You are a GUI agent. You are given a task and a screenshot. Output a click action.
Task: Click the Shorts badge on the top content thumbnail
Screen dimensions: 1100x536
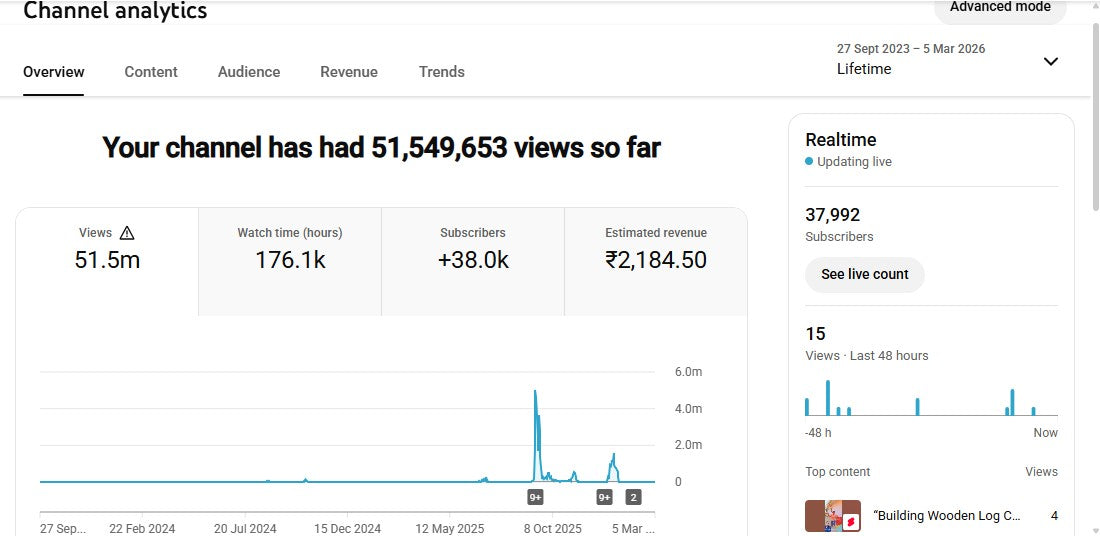[852, 521]
